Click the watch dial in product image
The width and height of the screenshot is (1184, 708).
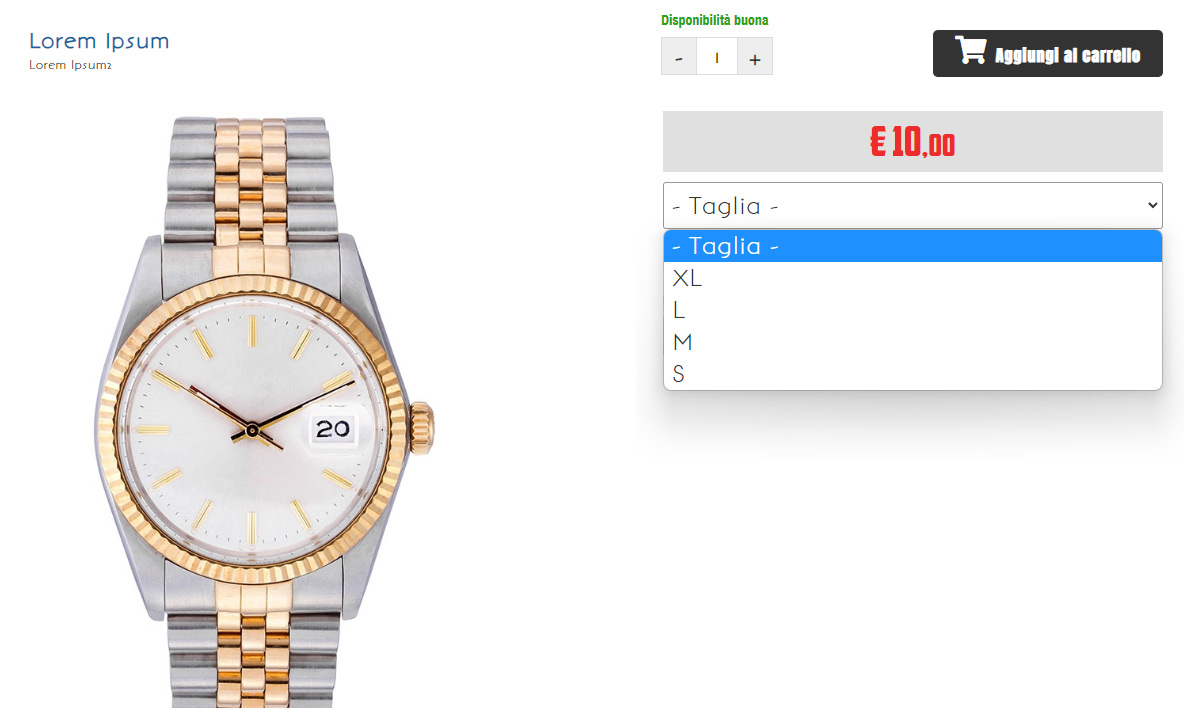pos(252,429)
